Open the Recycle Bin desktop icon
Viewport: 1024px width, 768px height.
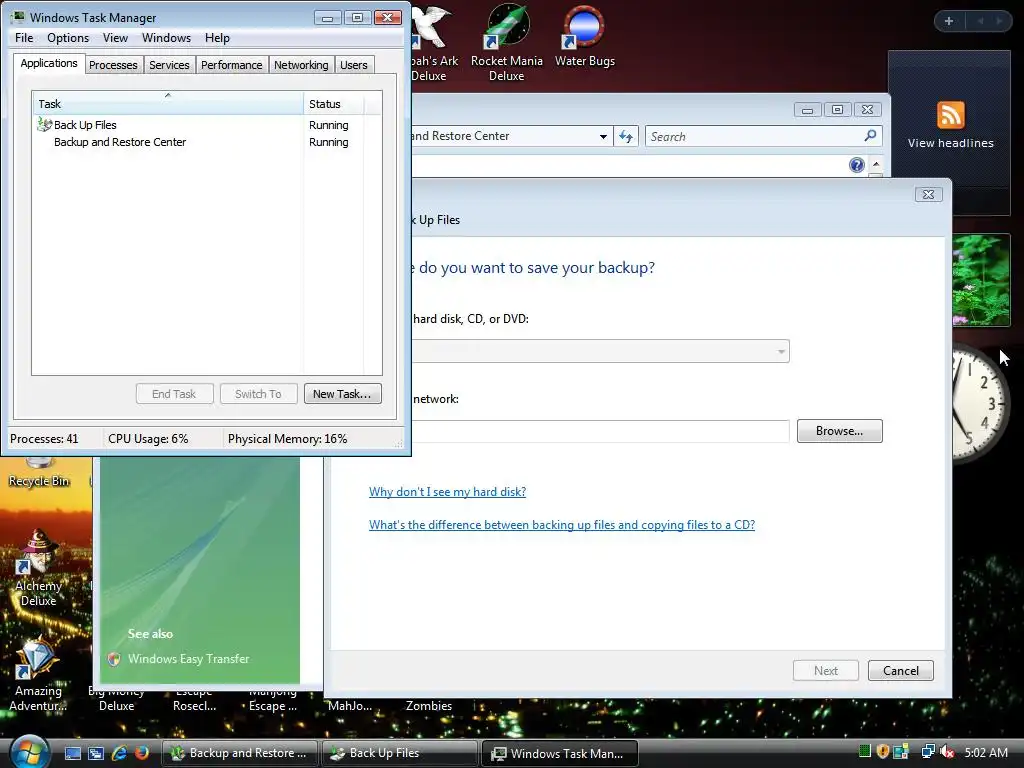pos(39,473)
